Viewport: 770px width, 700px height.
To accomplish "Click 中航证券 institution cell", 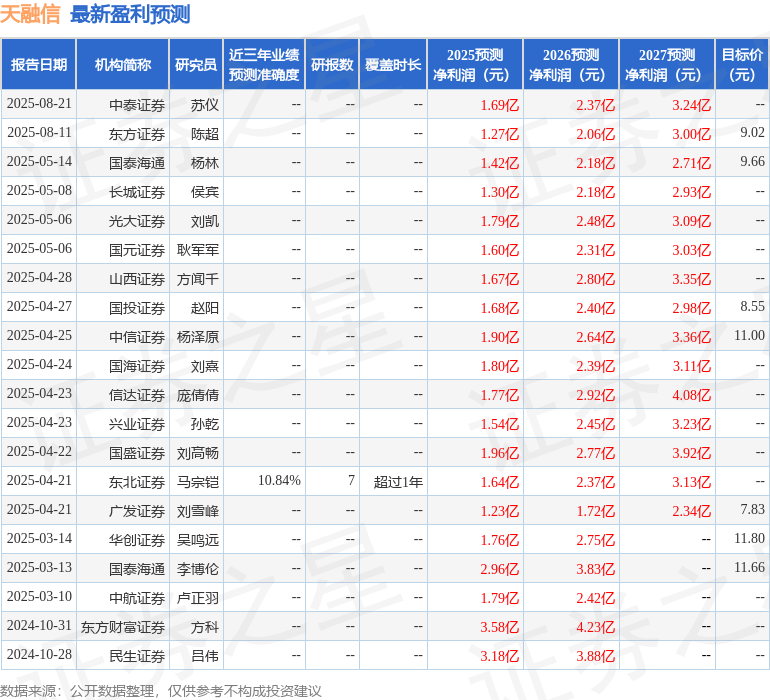I will pos(137,598).
